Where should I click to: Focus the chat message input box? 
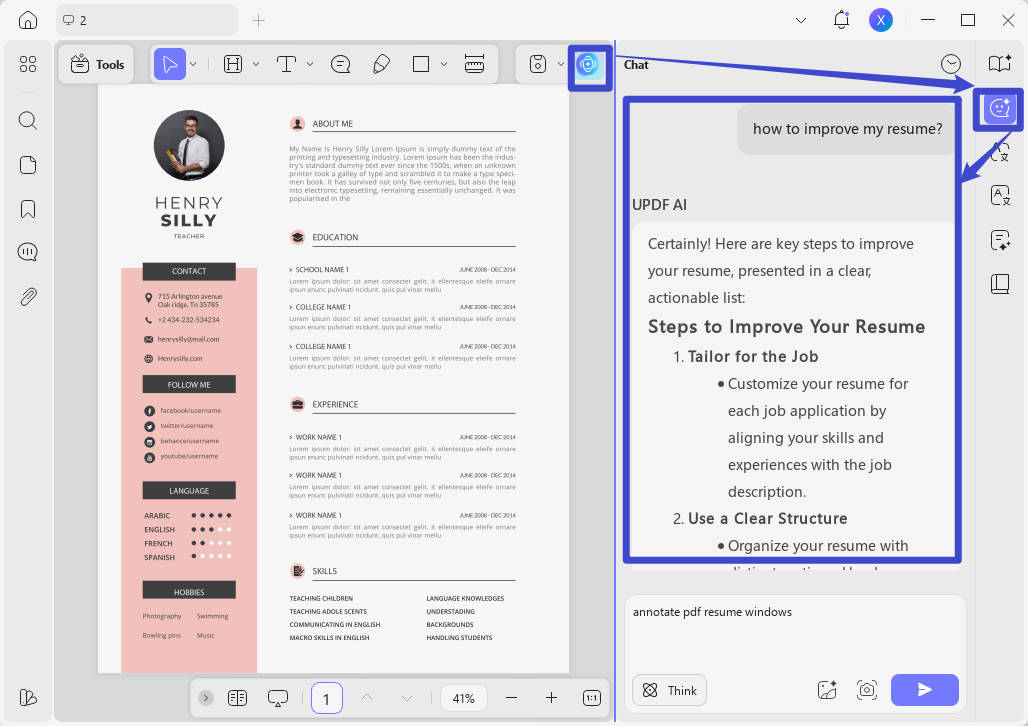[795, 632]
